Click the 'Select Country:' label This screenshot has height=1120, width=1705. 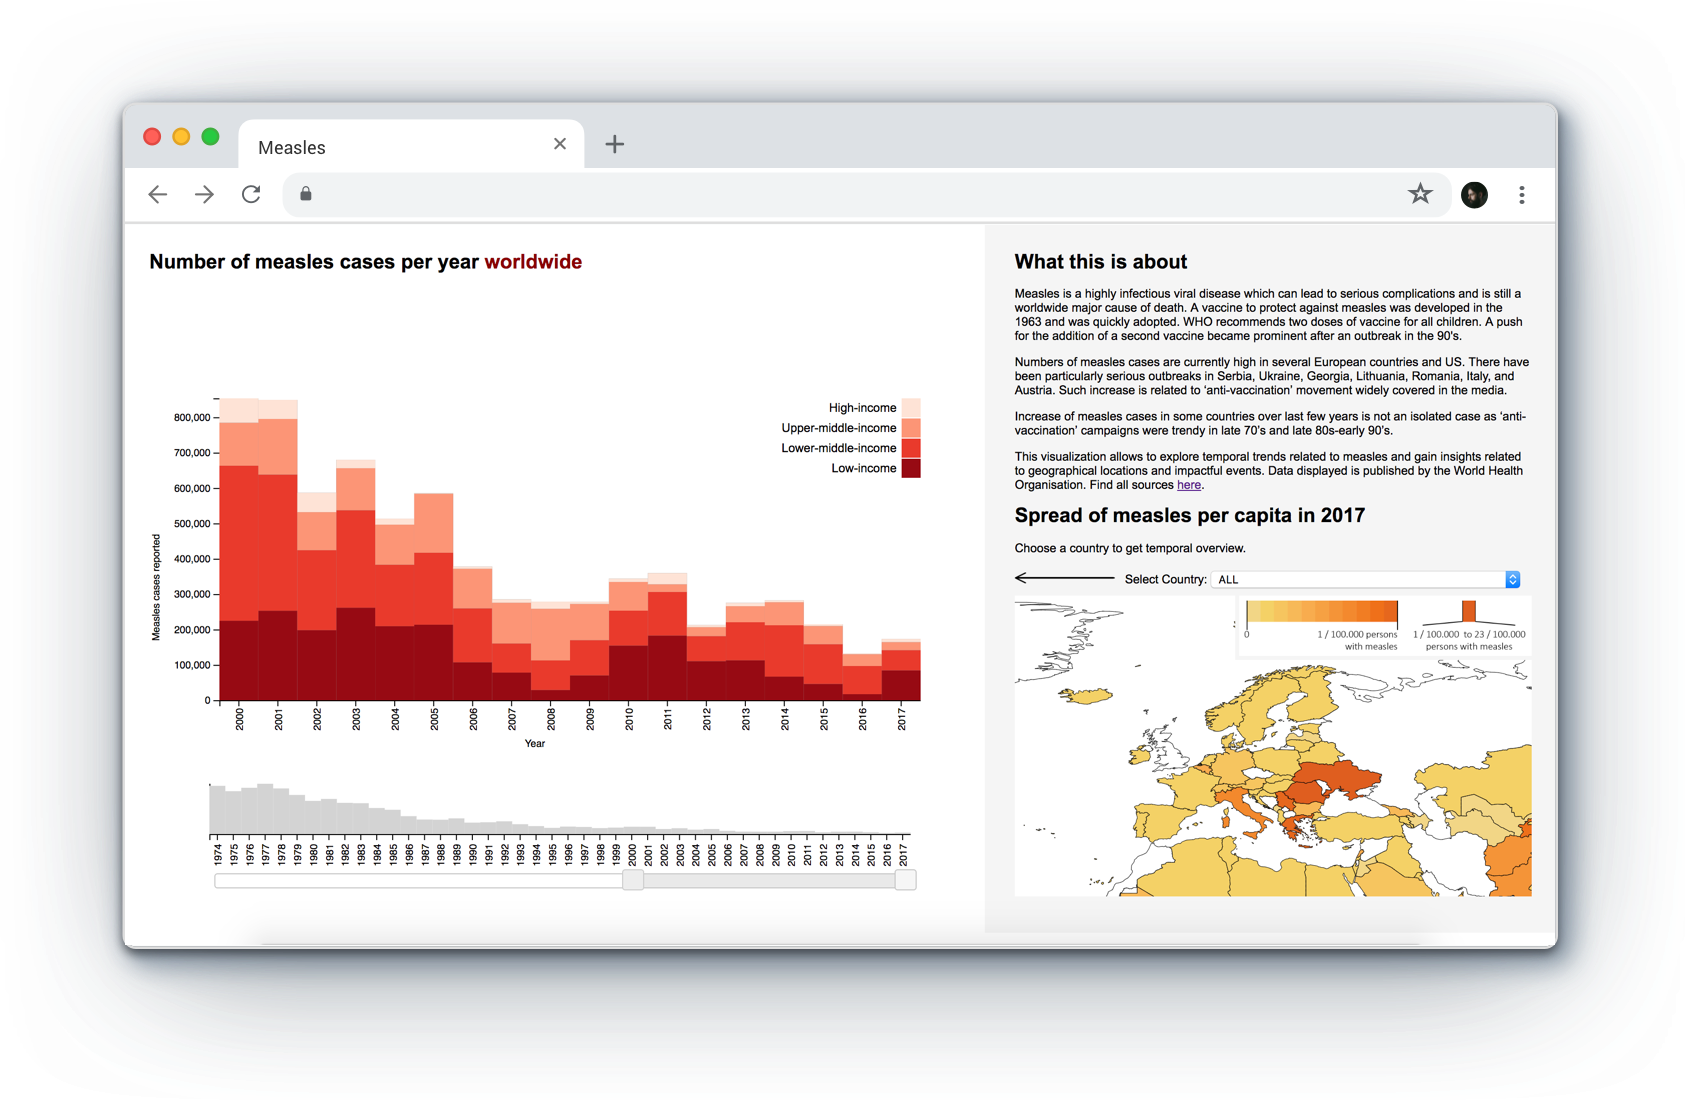(1165, 580)
